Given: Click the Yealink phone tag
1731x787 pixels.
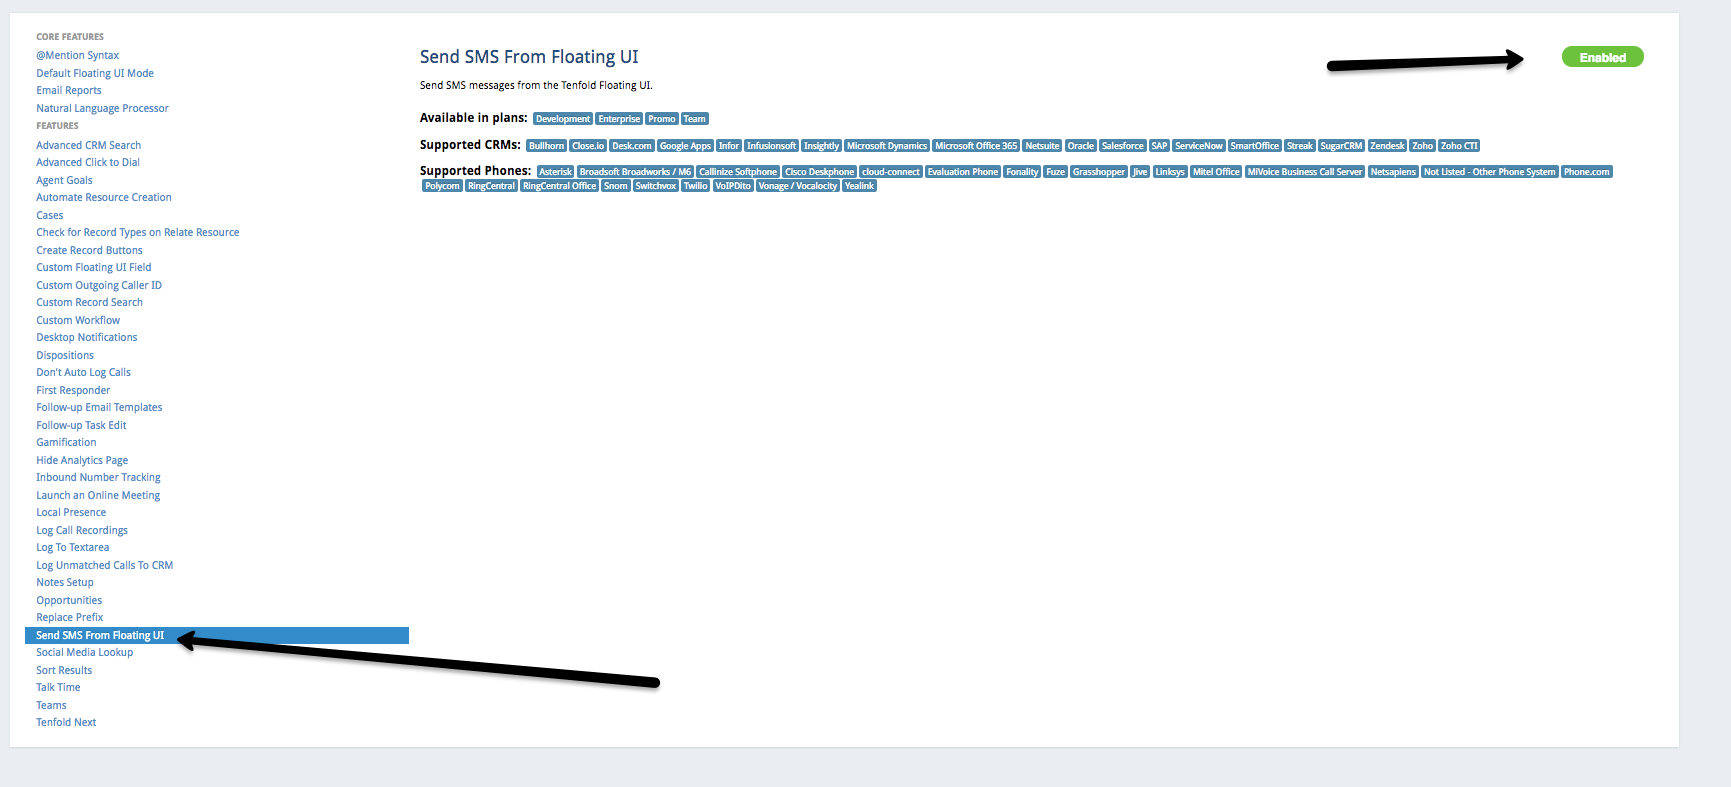Looking at the screenshot, I should click(859, 186).
